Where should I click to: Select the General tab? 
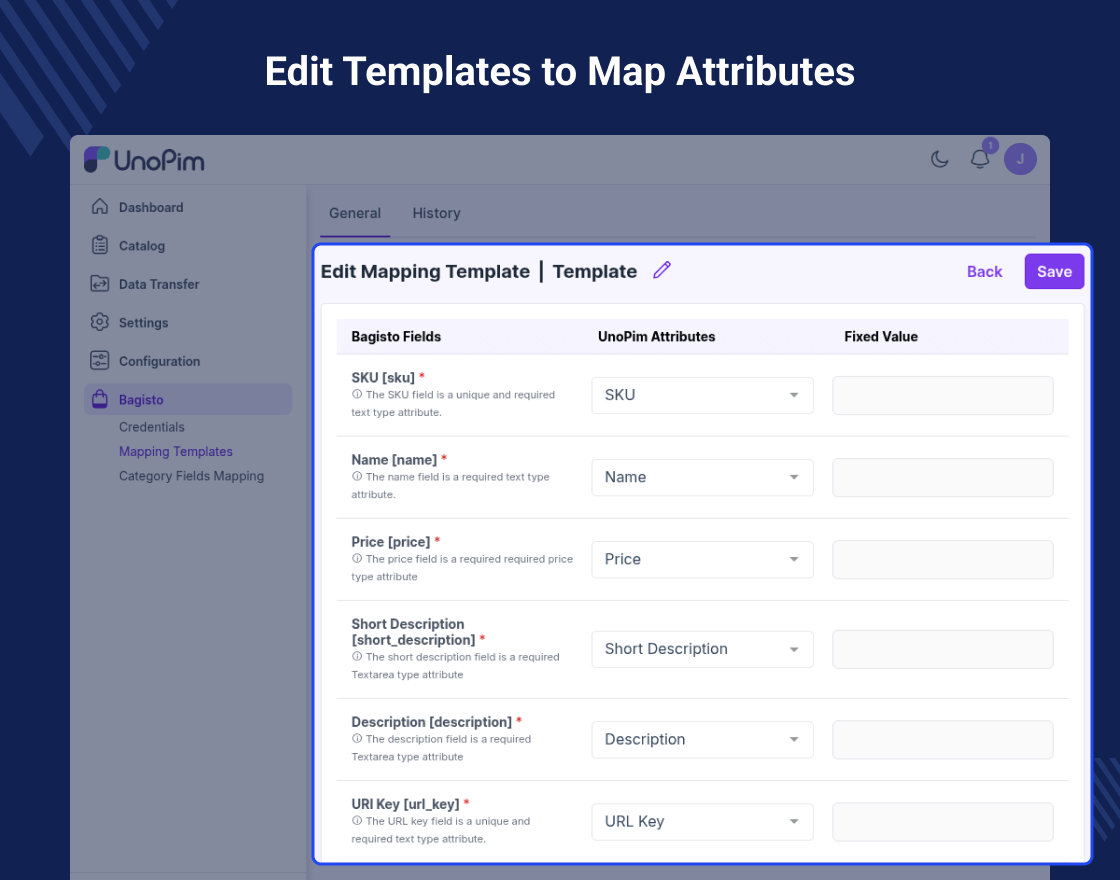355,213
